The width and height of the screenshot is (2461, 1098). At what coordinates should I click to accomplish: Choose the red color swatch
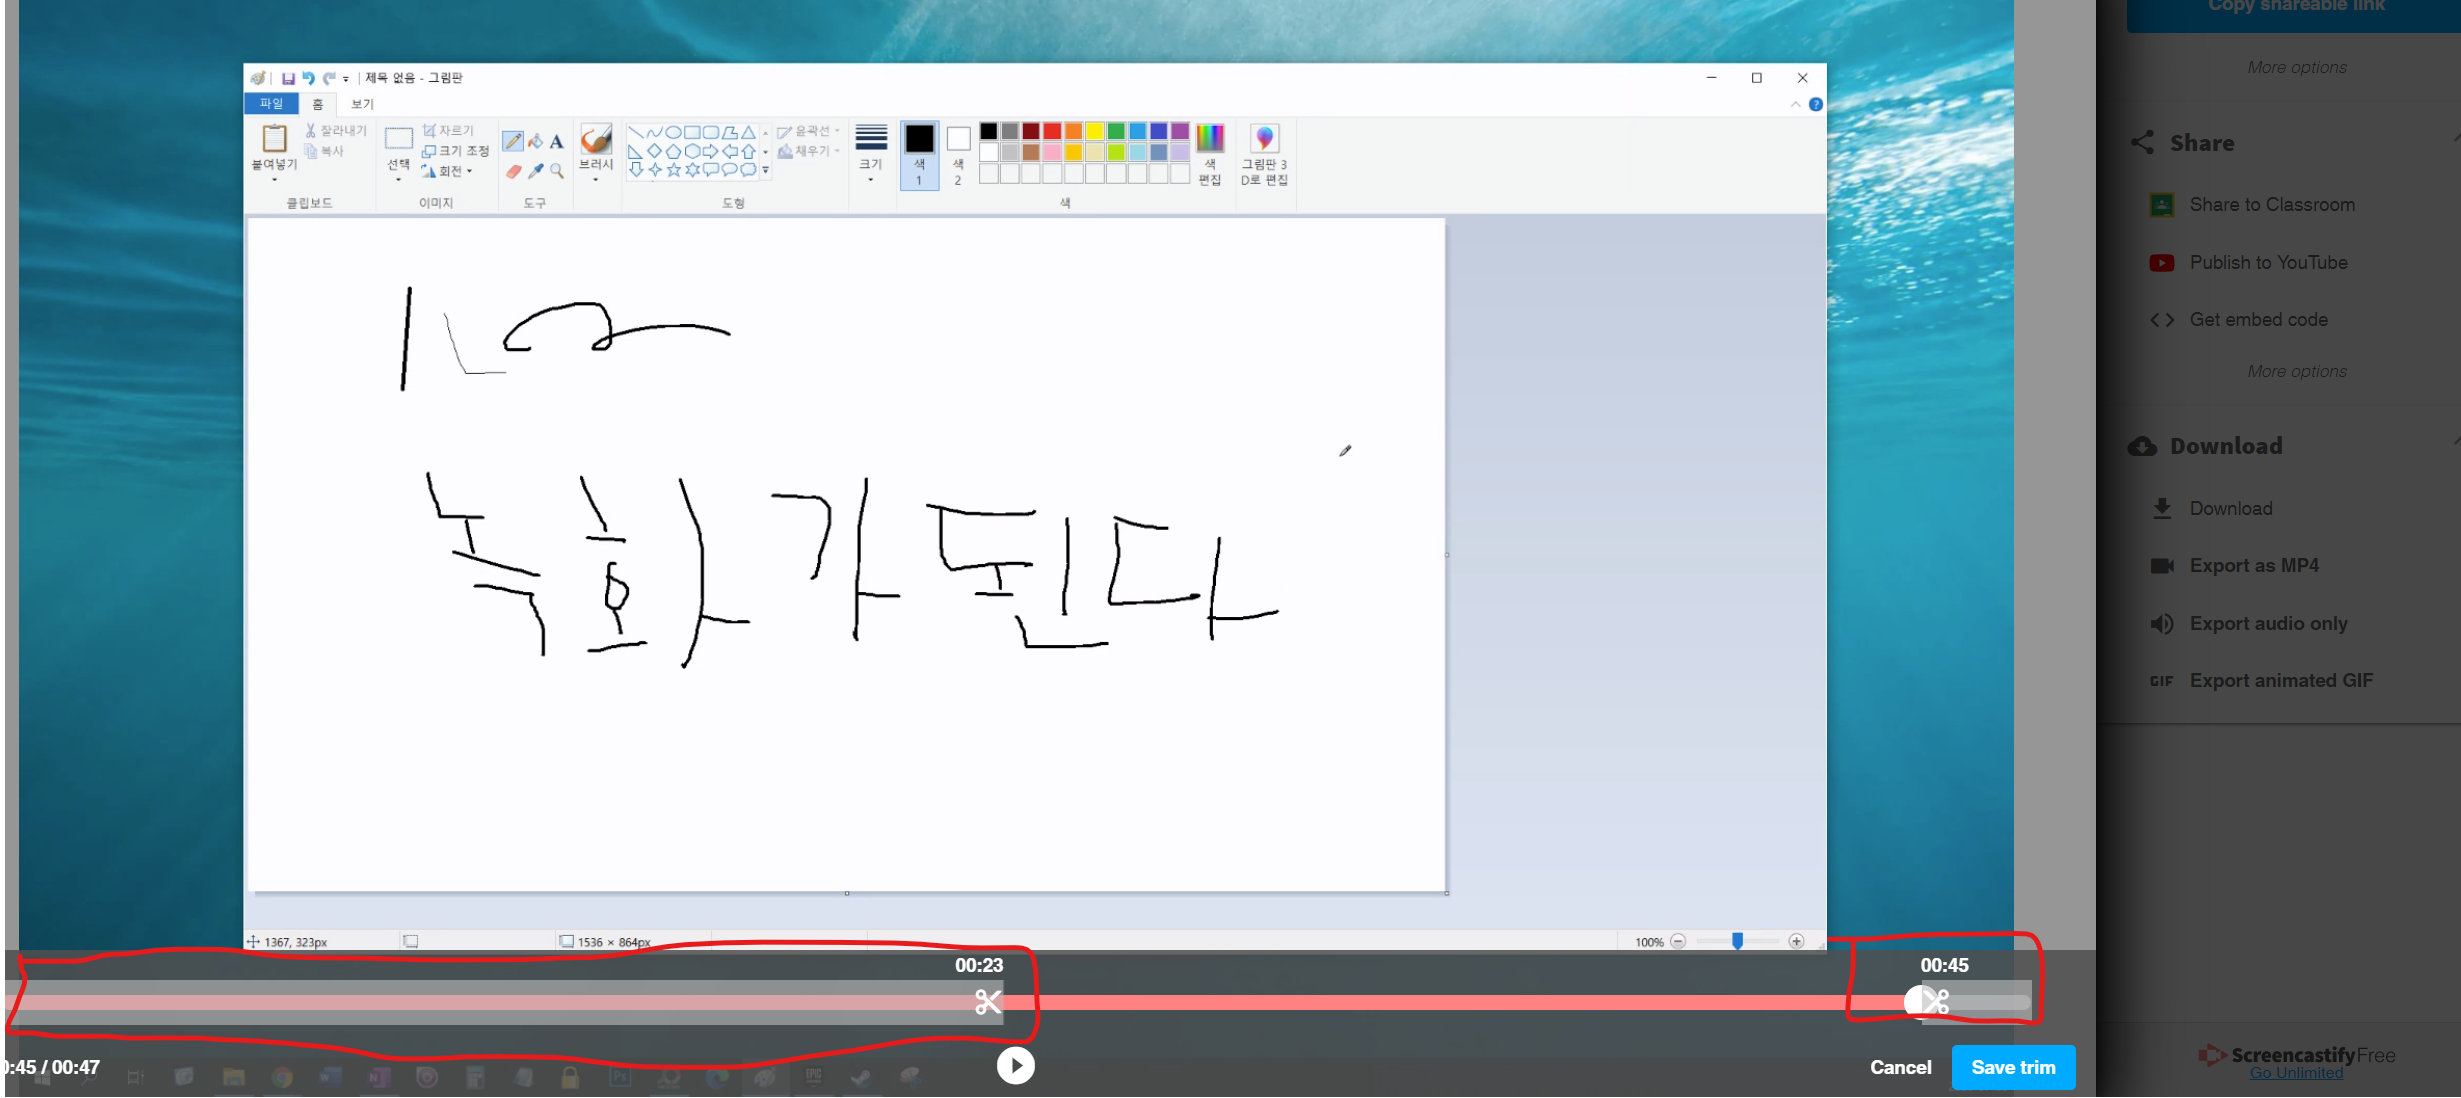pos(1052,131)
